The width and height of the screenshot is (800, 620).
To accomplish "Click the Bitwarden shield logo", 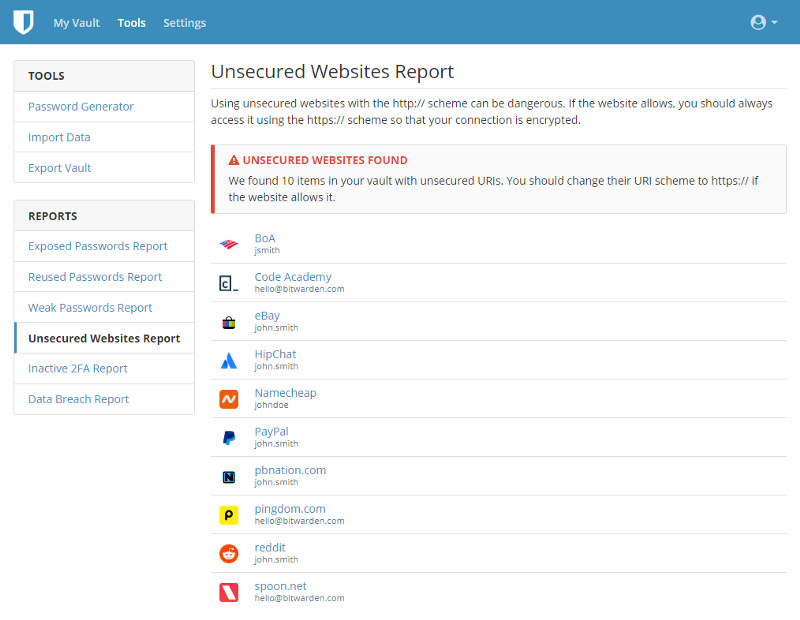I will 23,22.
